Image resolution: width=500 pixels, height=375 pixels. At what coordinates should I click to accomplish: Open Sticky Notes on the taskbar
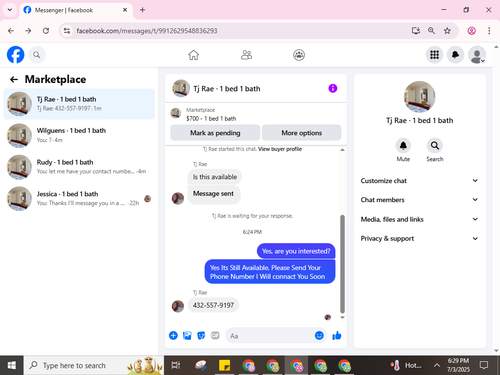[x=224, y=365]
